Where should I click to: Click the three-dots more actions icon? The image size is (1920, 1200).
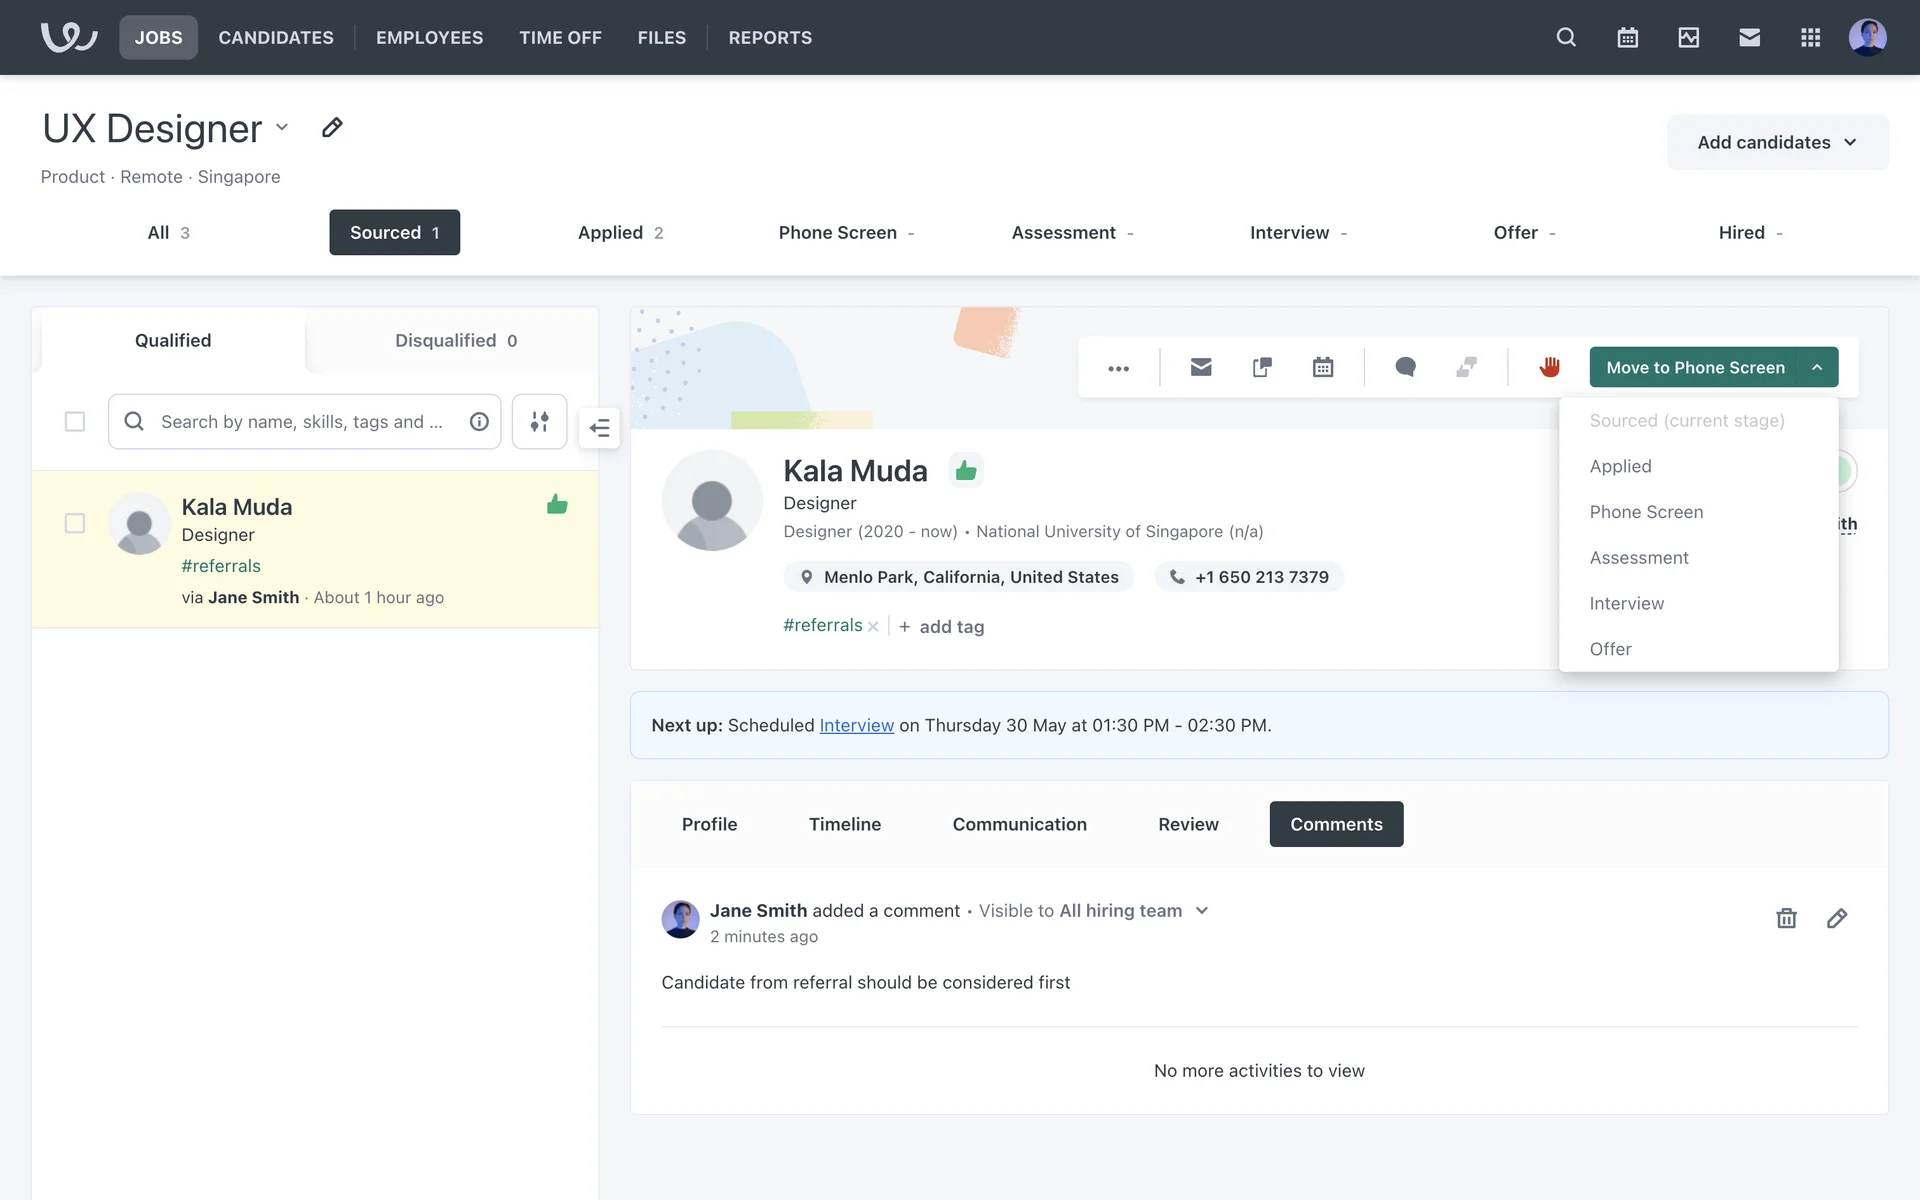click(x=1118, y=368)
